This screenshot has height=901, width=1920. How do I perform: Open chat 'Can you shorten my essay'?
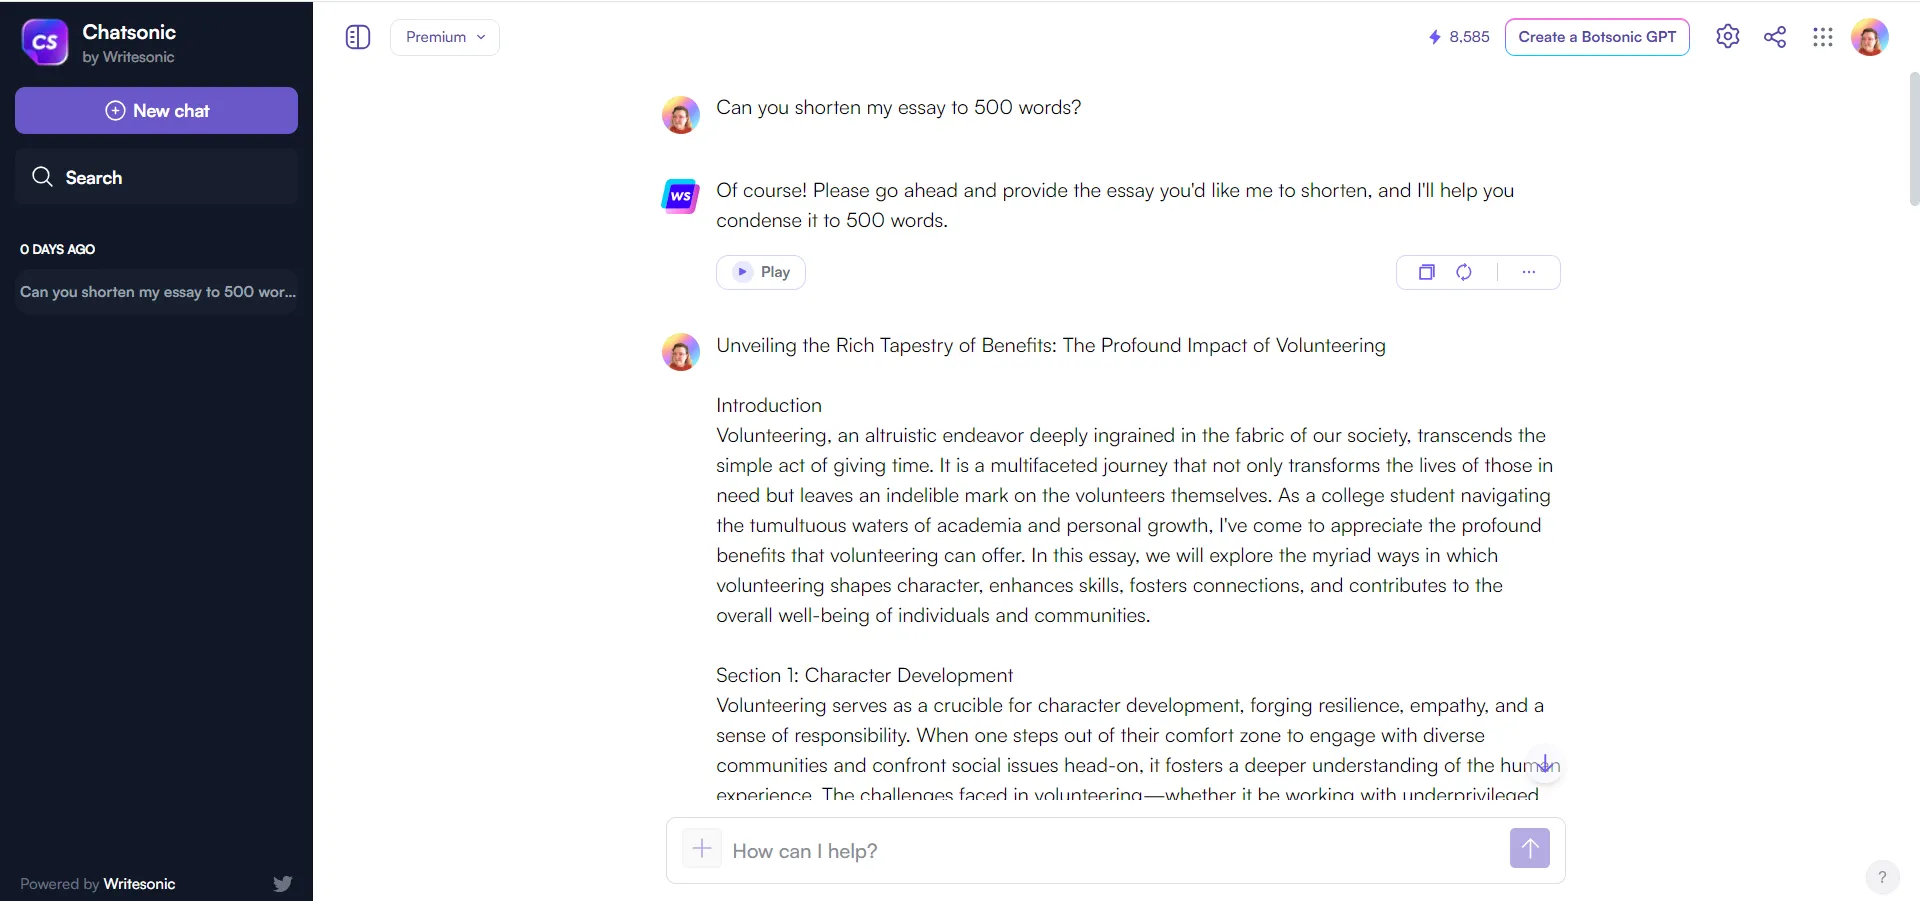(156, 292)
